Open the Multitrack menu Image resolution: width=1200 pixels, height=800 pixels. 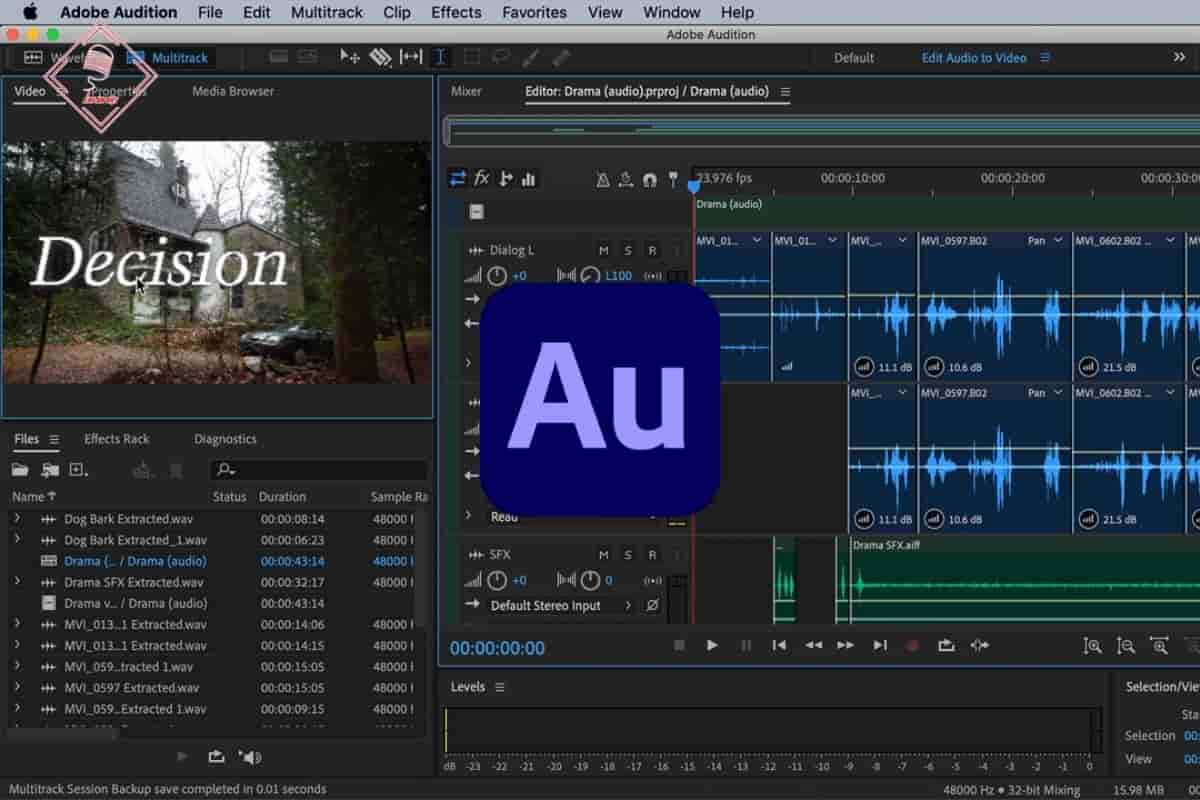pyautogui.click(x=326, y=12)
